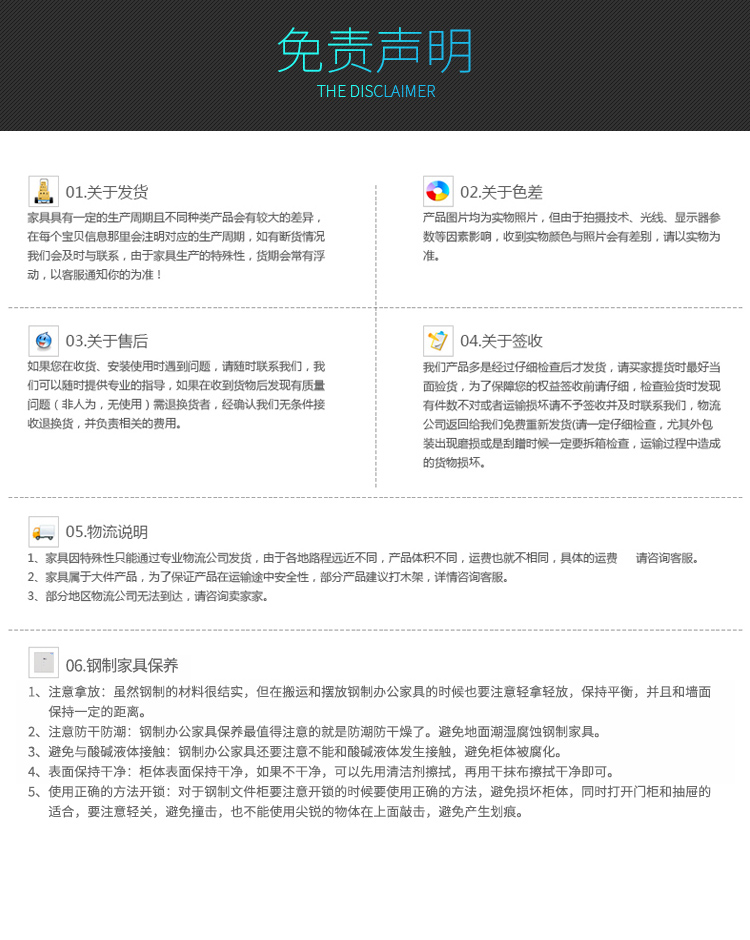Click the 05.物流说明 heading text
Viewport: 750px width, 940px height.
[x=107, y=532]
